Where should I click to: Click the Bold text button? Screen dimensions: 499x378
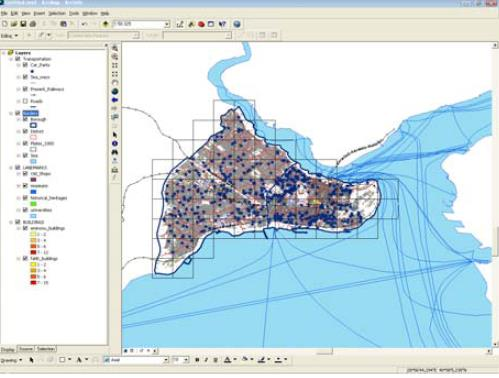coord(197,360)
